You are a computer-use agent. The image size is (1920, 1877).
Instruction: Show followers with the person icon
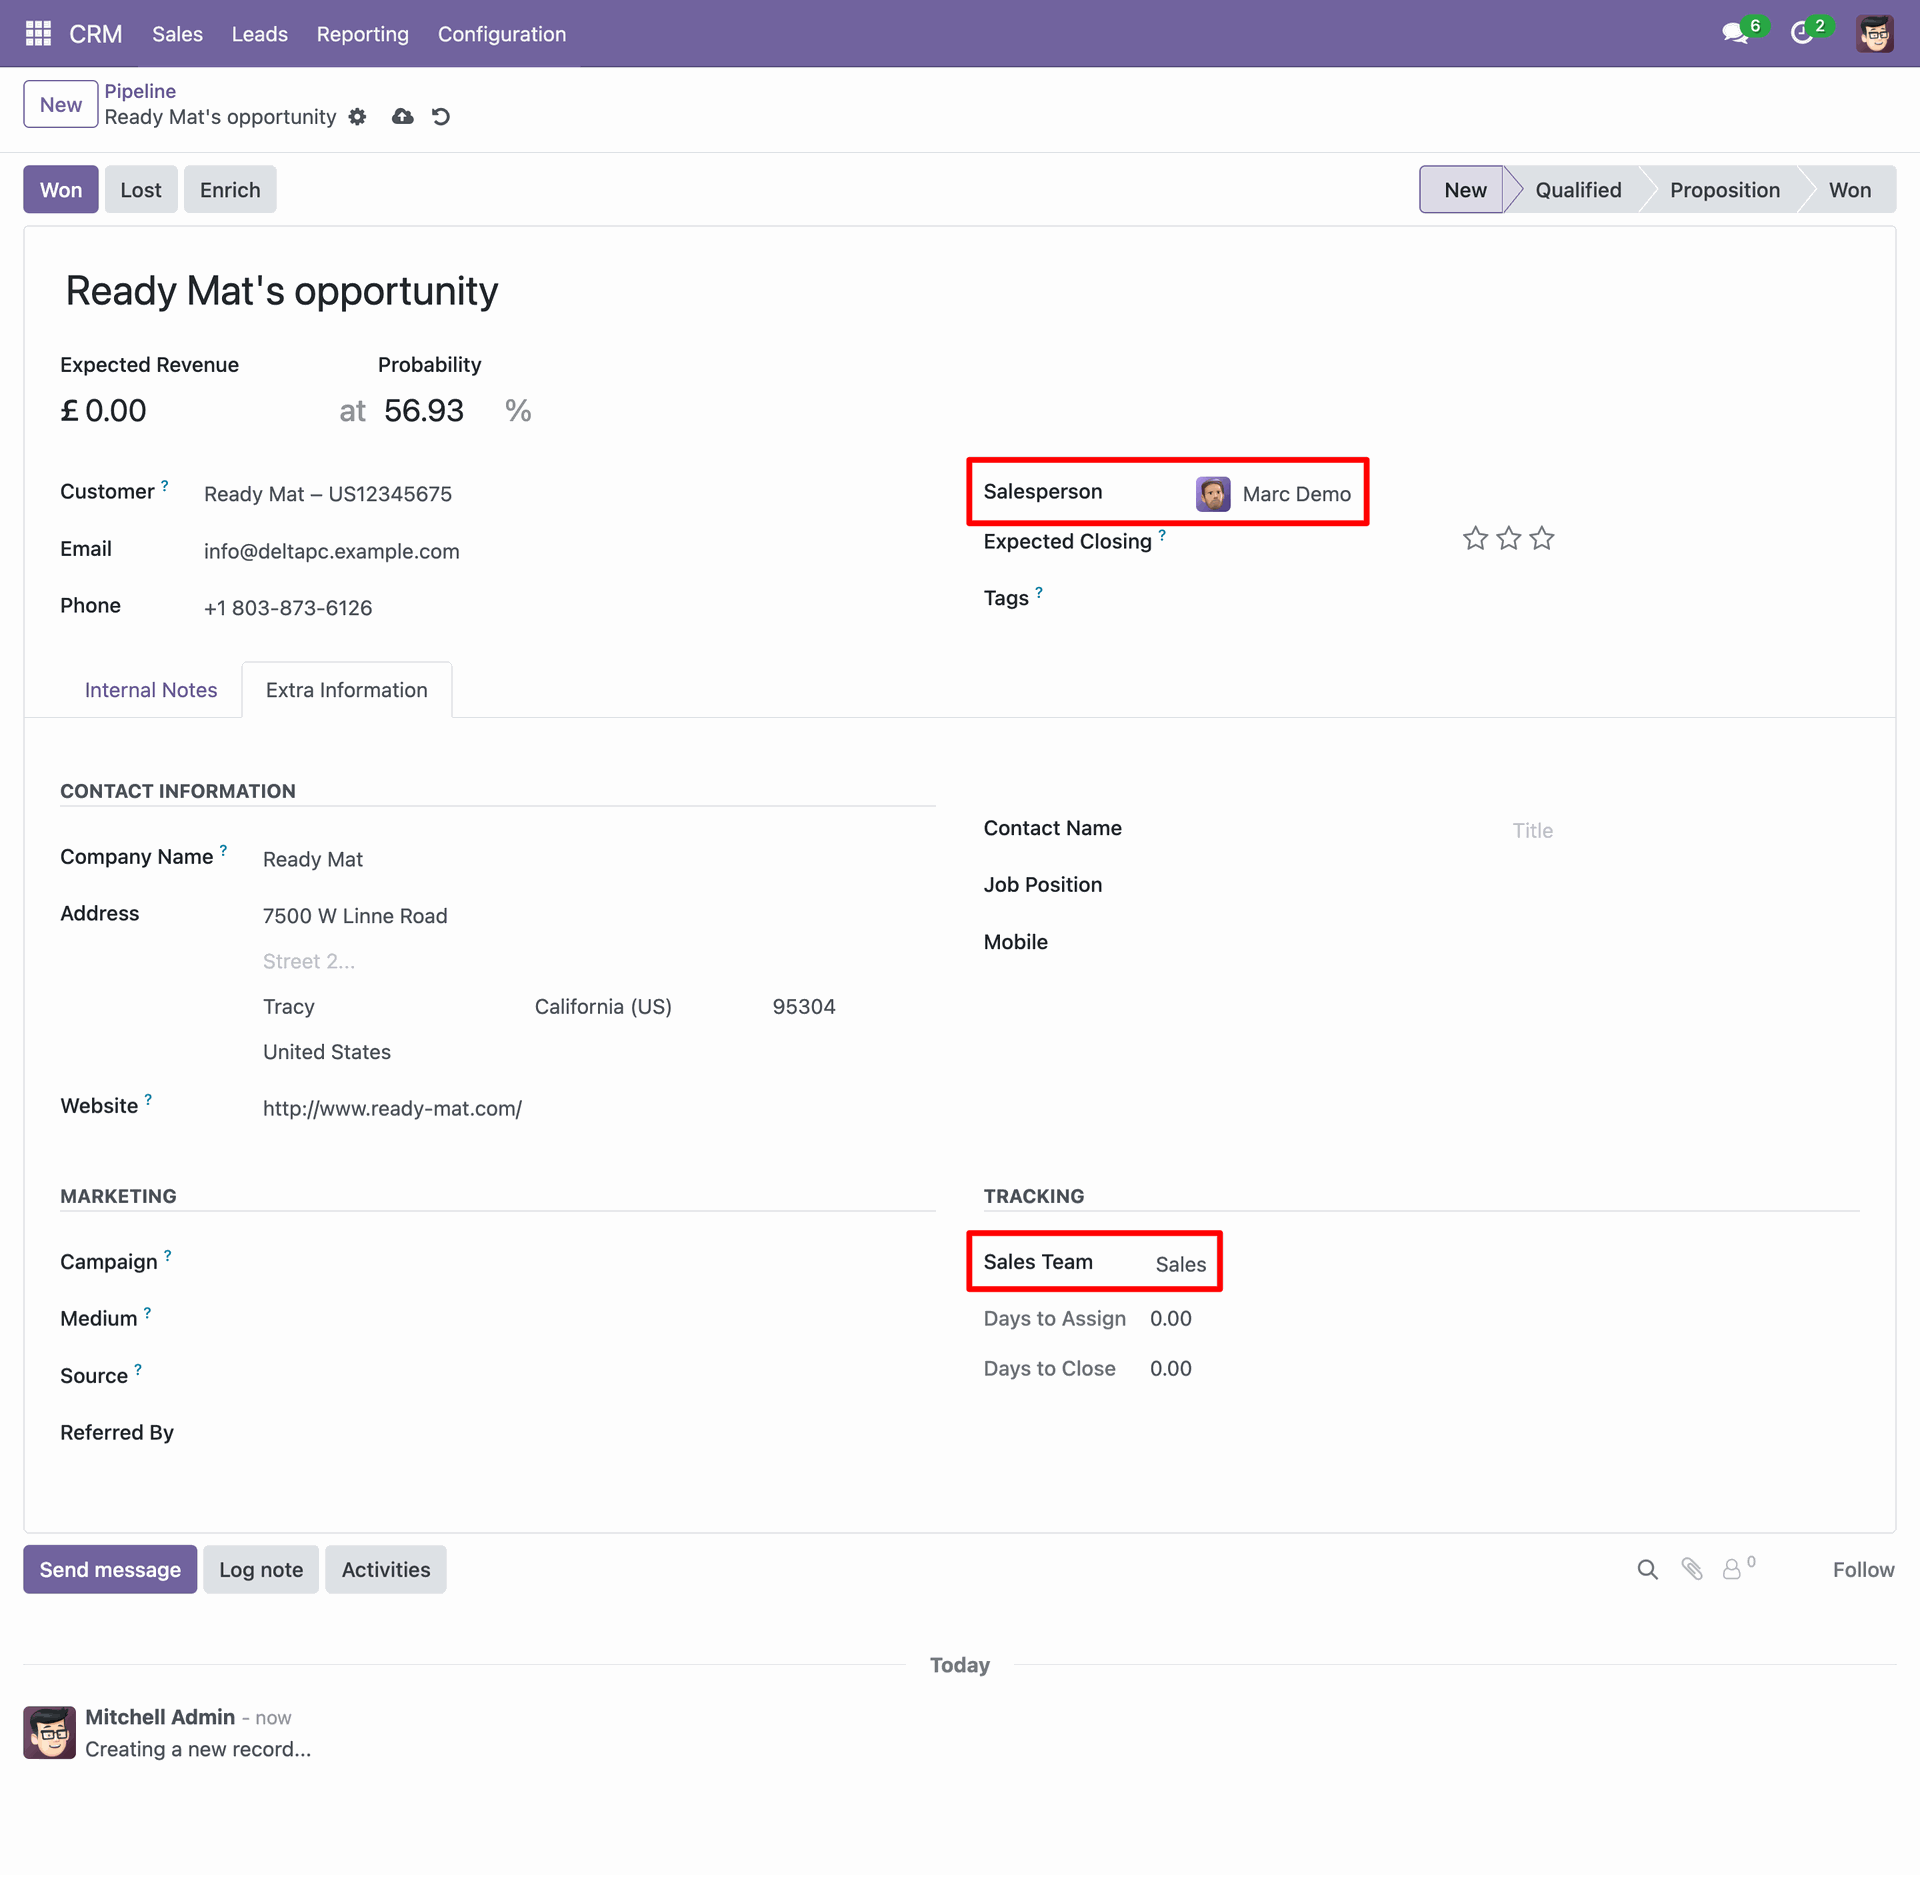tap(1732, 1570)
